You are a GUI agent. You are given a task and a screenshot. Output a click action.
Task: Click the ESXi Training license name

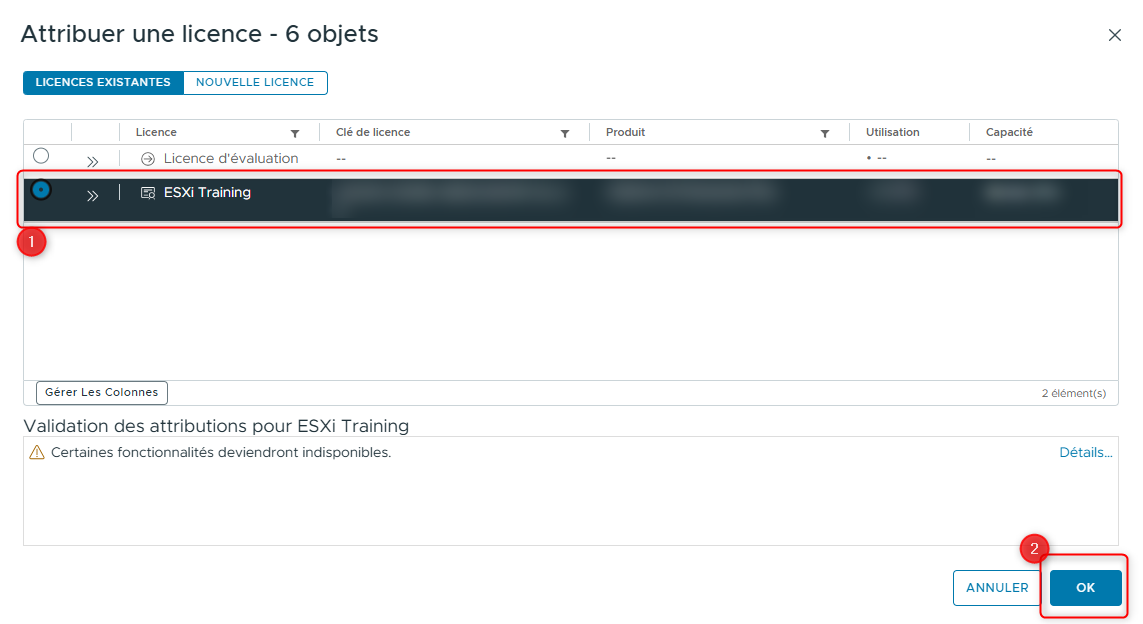tap(207, 193)
